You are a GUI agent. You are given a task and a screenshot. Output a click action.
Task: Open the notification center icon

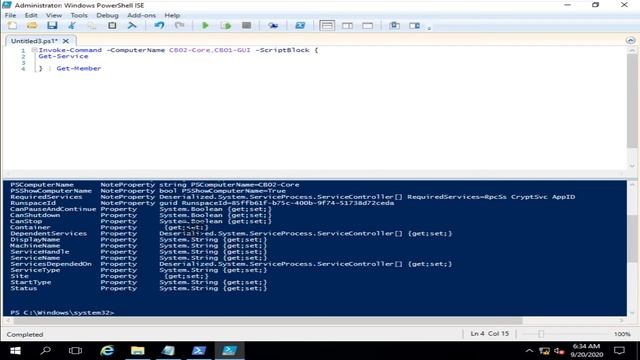pos(619,351)
